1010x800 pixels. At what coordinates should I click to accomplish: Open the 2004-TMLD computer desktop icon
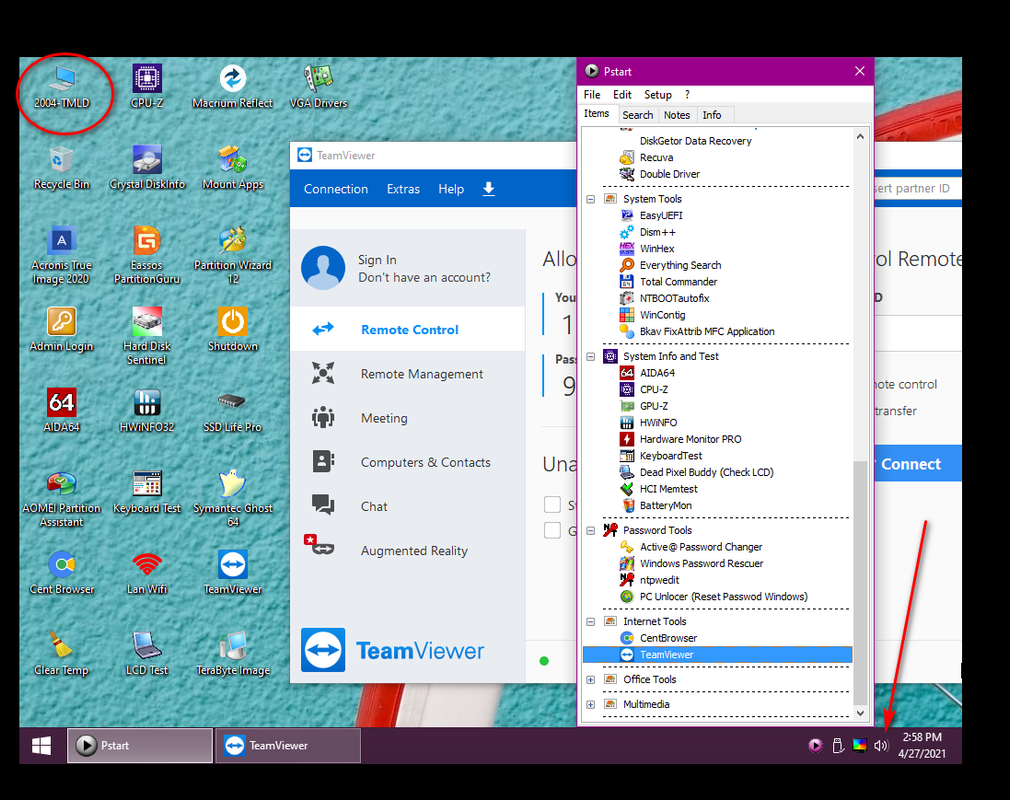62,87
